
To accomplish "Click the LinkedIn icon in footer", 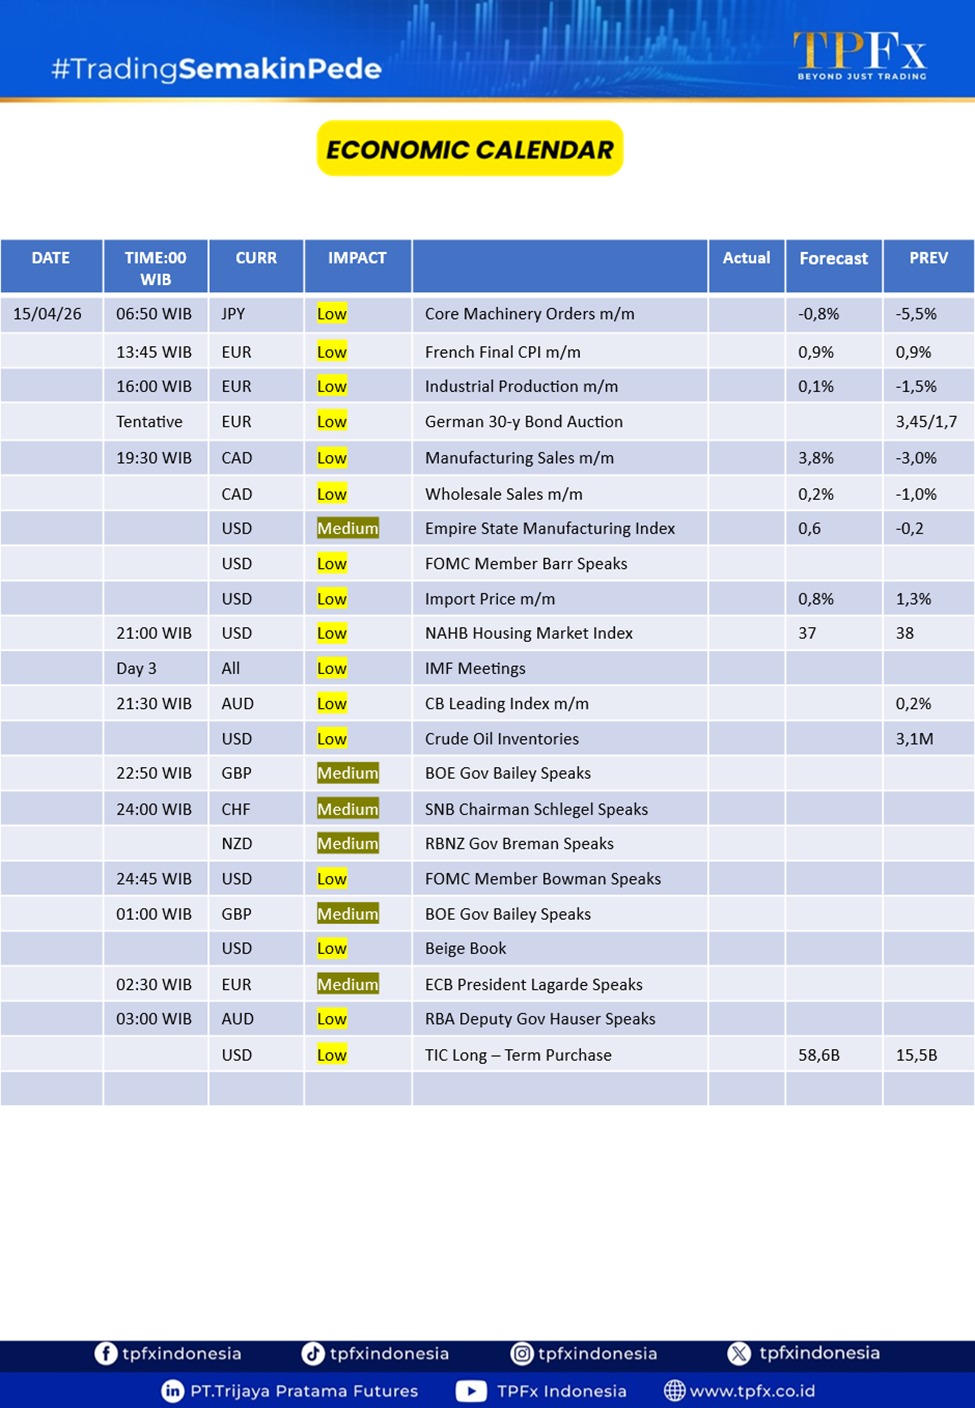I will coord(173,1391).
